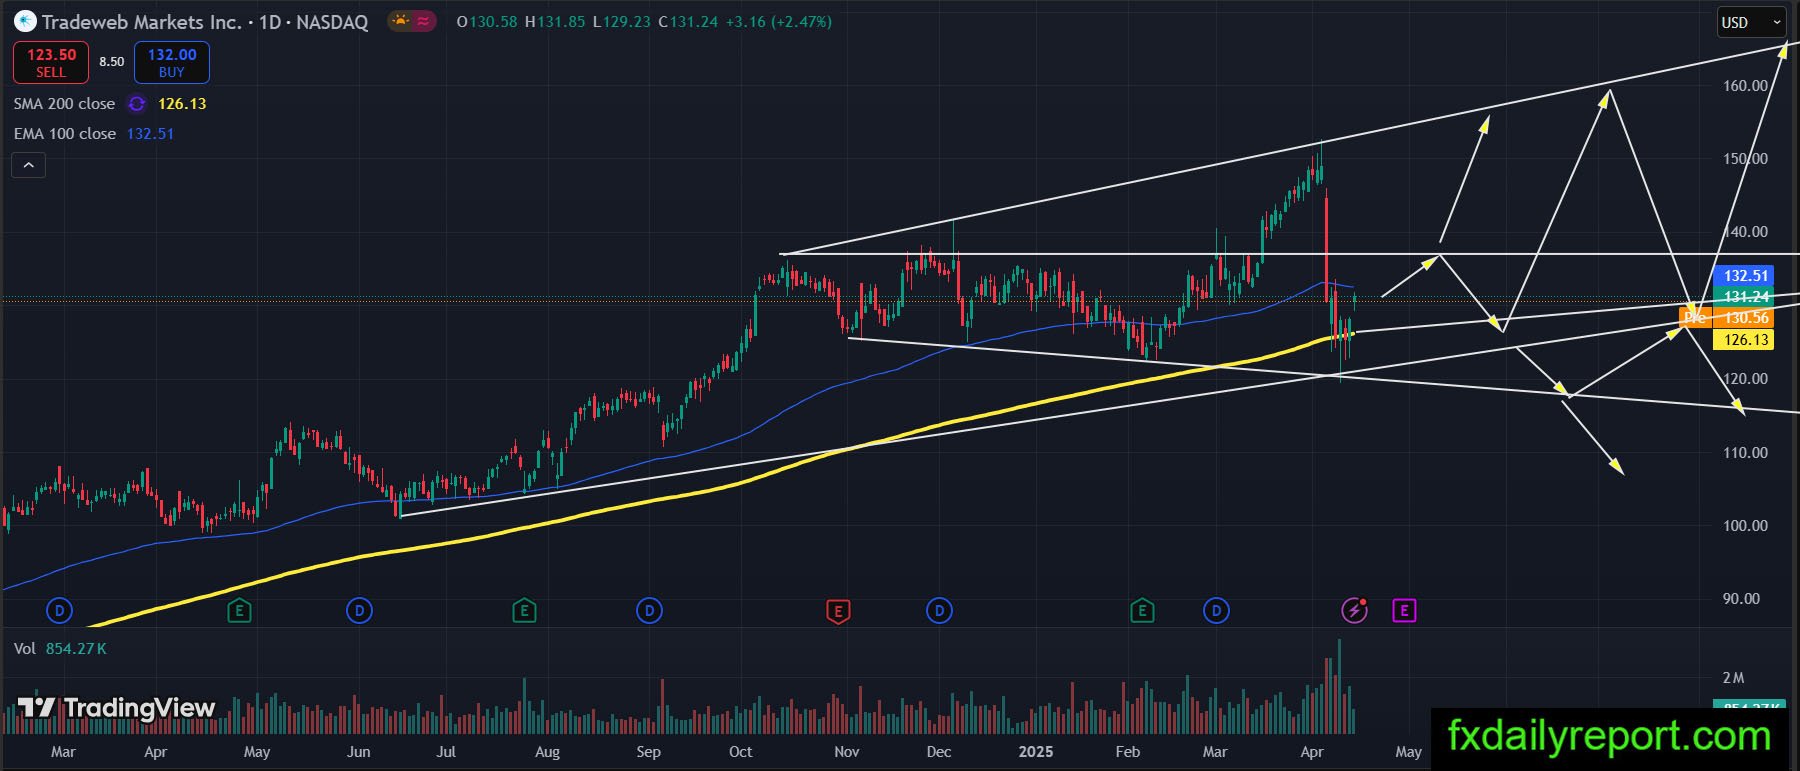Click the 160.00 price scale label
The height and width of the screenshot is (771, 1800).
point(1745,86)
